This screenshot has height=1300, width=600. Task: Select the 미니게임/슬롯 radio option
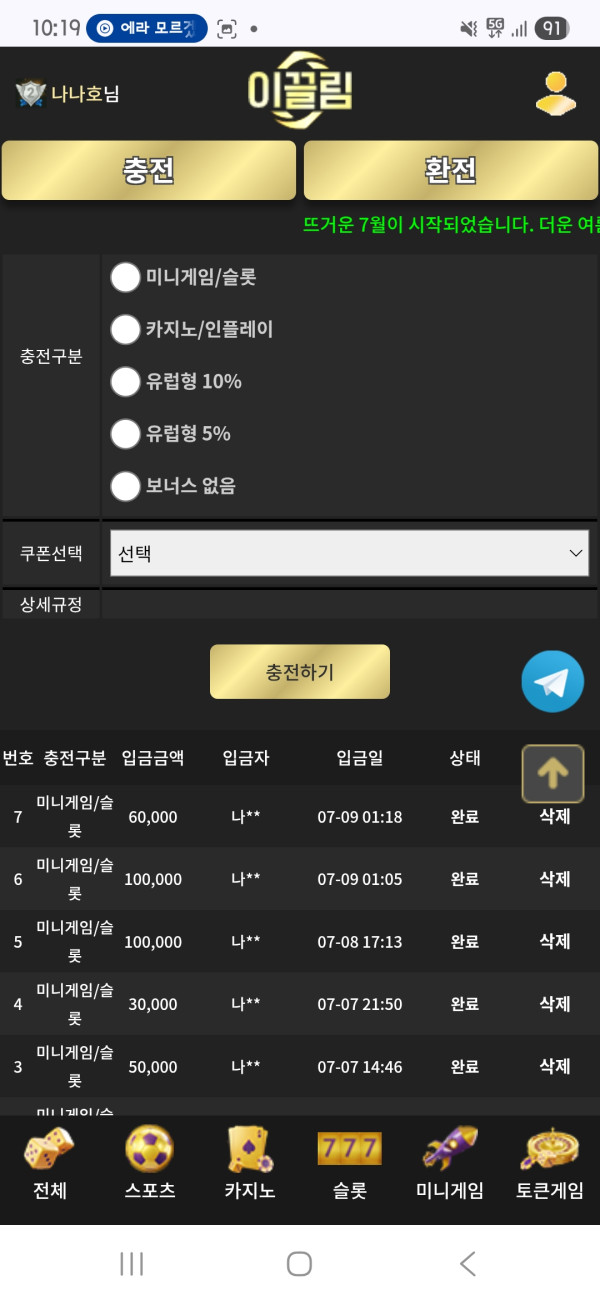click(x=125, y=277)
